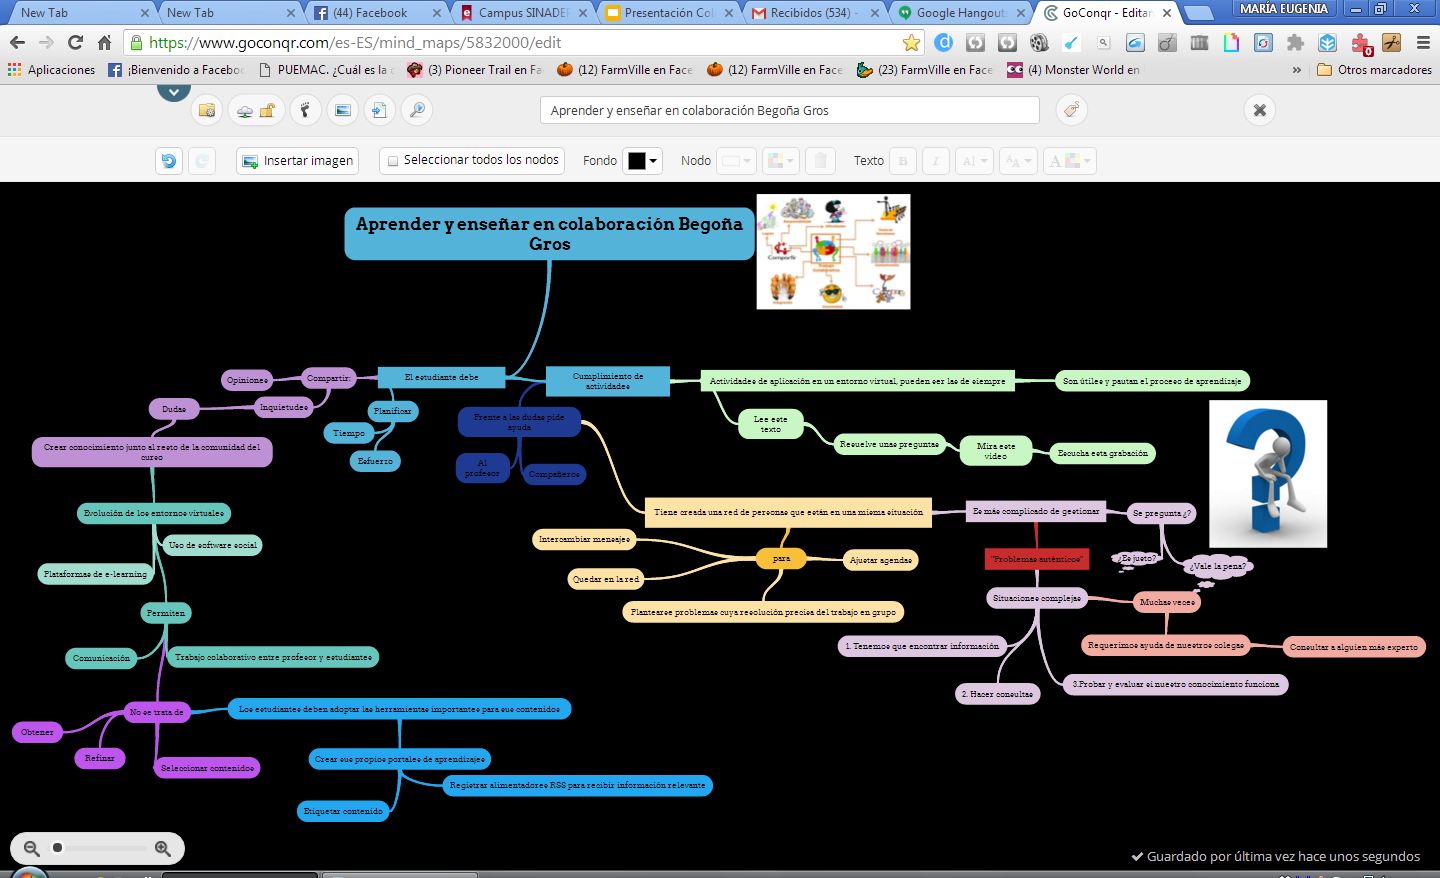Zoom in the mind map canvas
This screenshot has width=1440, height=878.
tap(163, 848)
